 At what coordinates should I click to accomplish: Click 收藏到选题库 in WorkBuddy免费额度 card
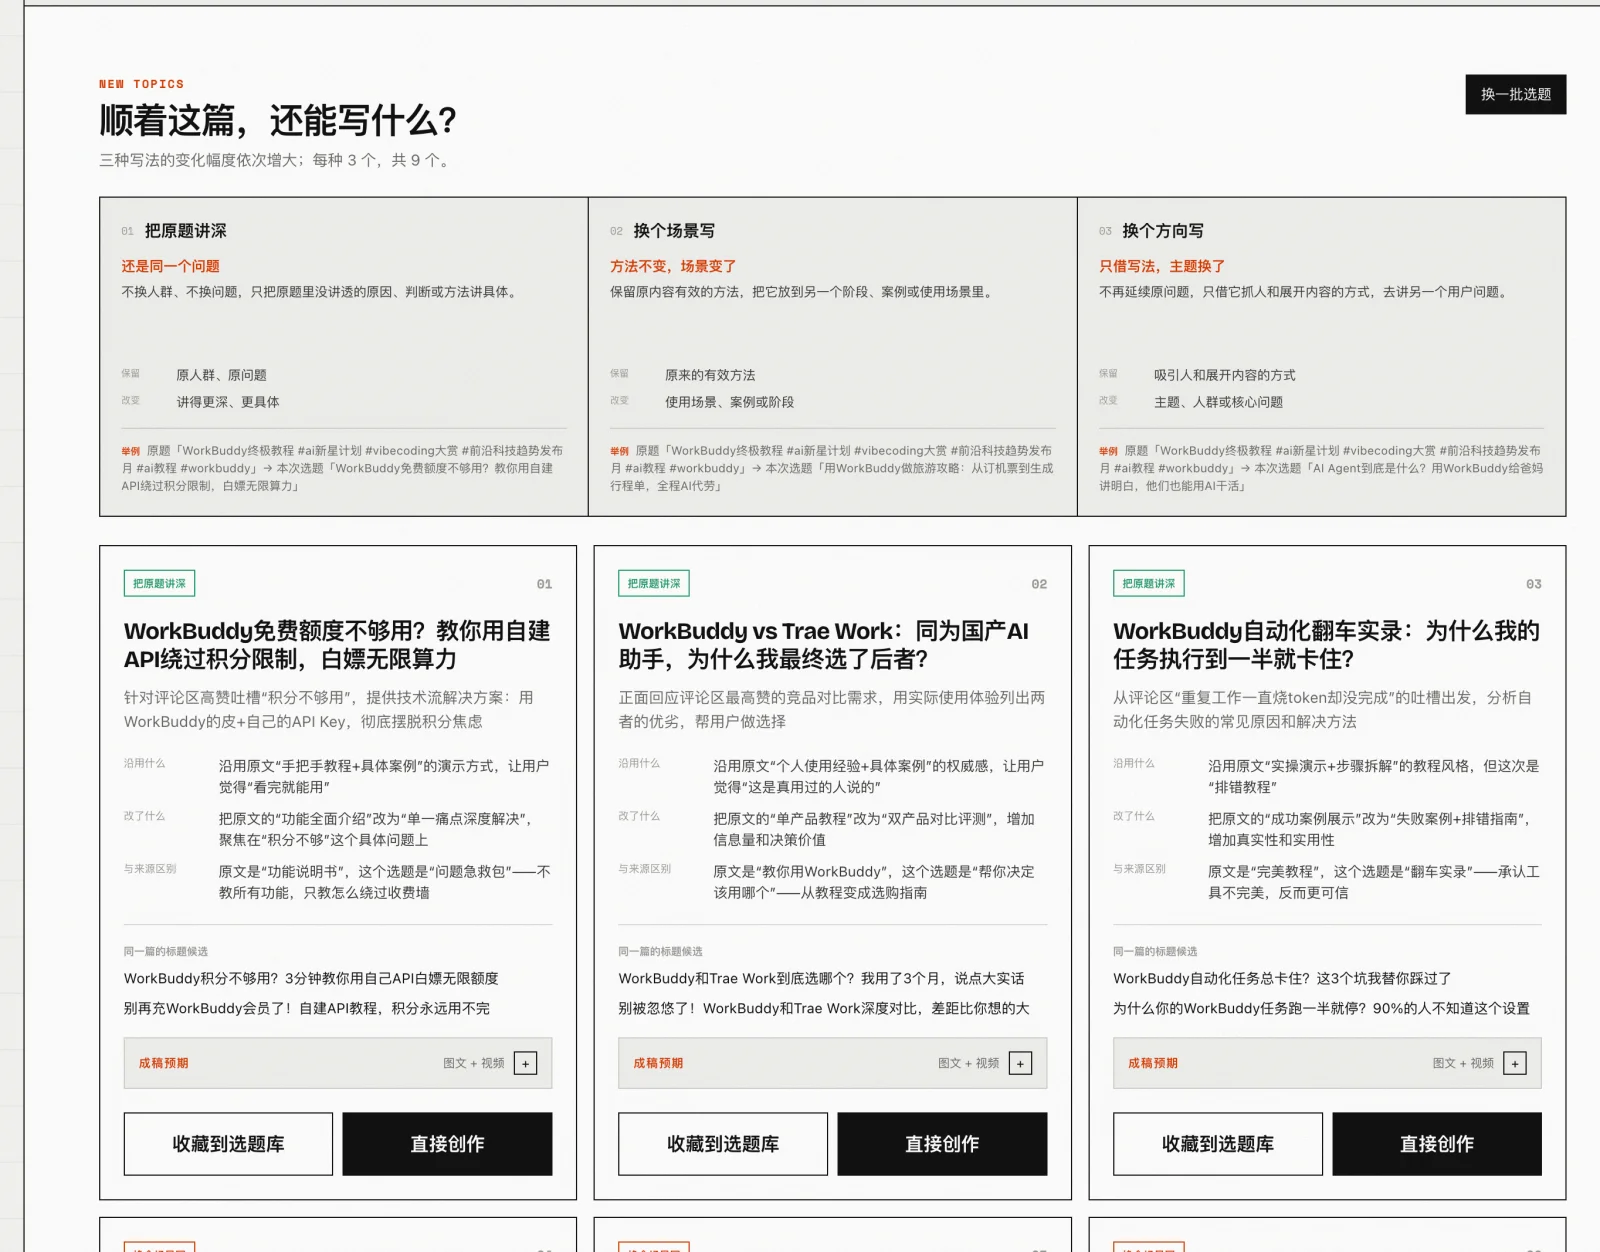click(x=228, y=1144)
